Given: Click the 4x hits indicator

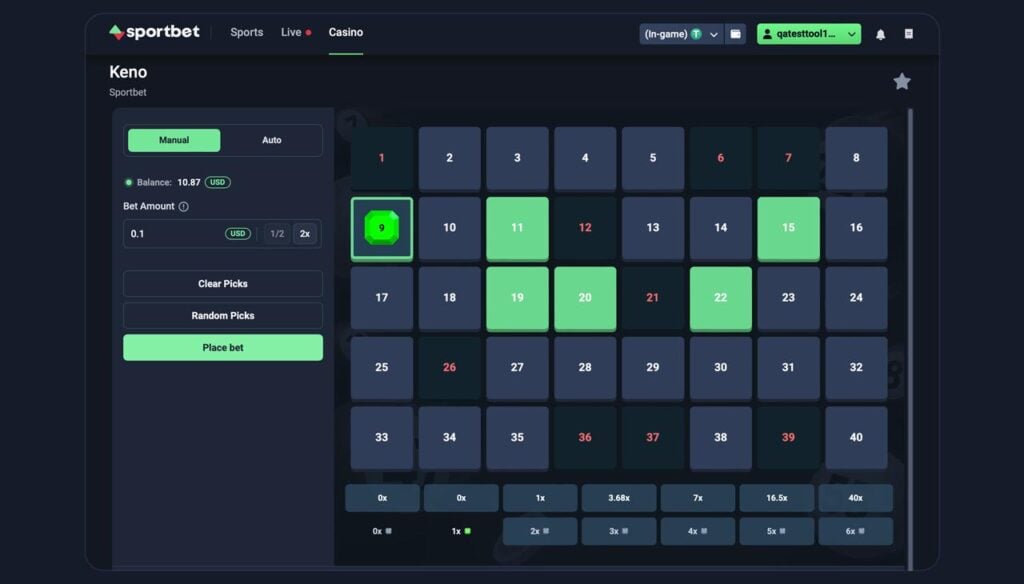Looking at the screenshot, I should point(697,531).
